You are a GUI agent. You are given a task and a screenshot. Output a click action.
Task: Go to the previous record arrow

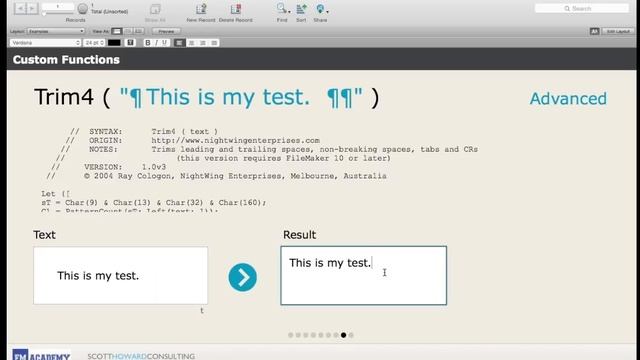click(20, 8)
